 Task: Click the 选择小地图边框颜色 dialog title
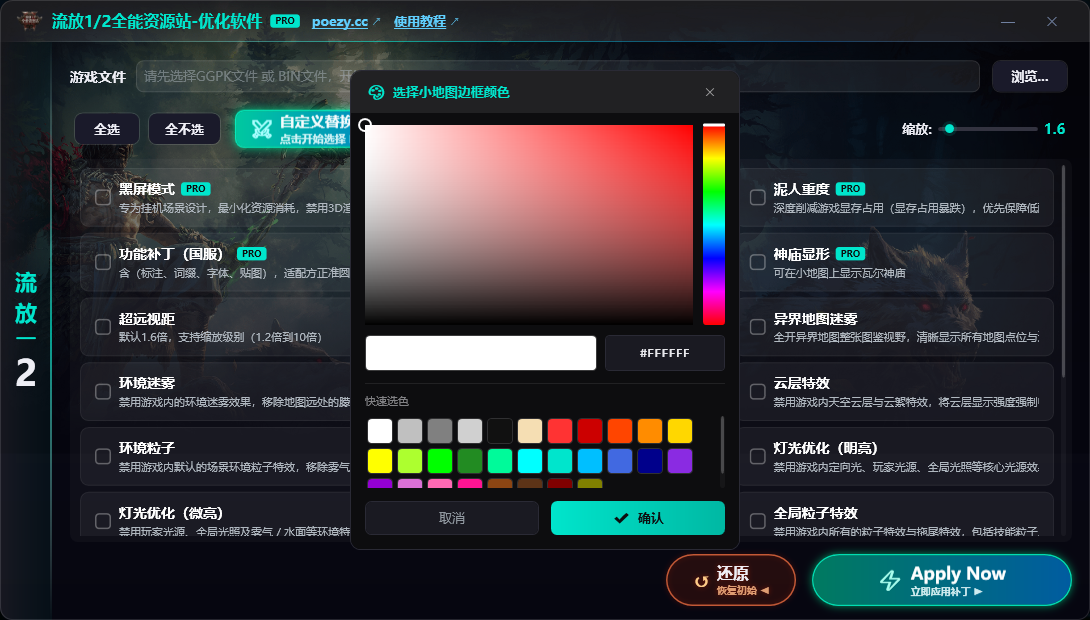[x=451, y=92]
